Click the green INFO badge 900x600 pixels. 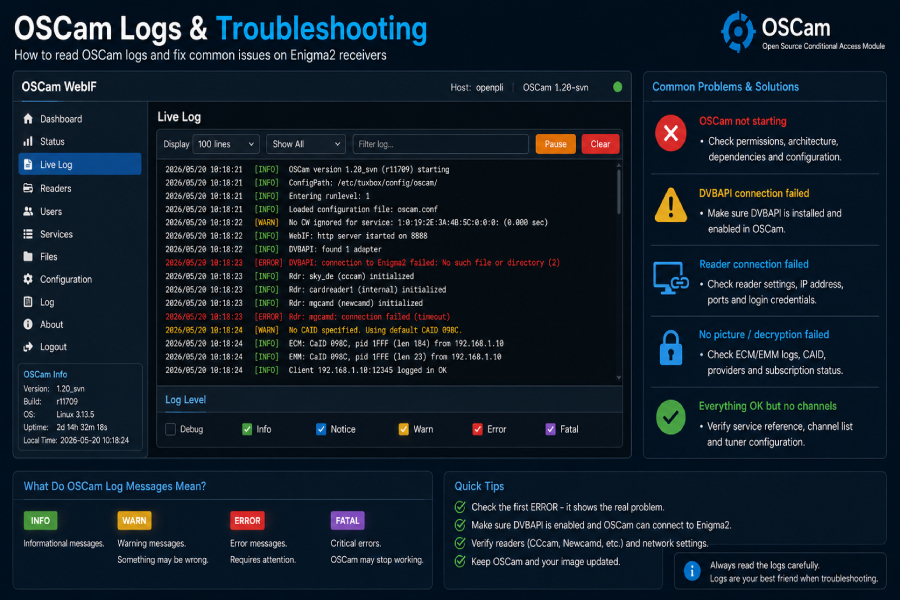40,521
